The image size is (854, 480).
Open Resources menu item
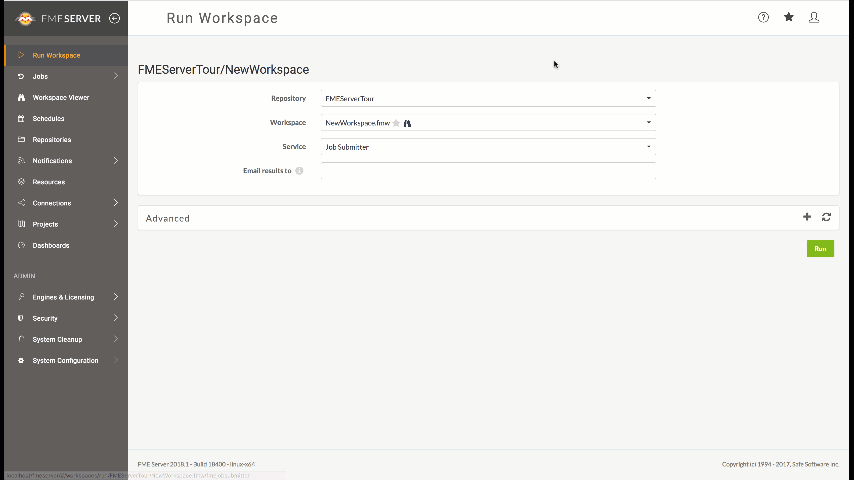tap(66, 182)
